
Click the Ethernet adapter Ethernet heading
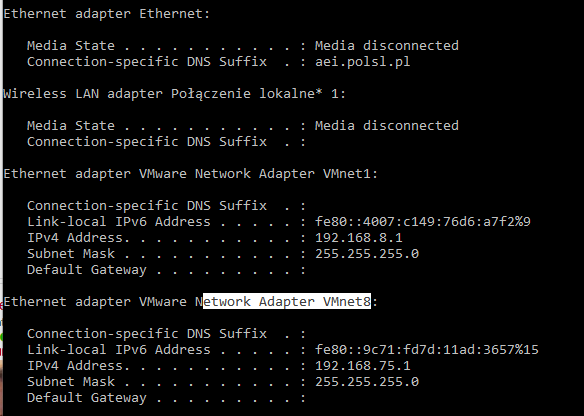pyautogui.click(x=107, y=14)
